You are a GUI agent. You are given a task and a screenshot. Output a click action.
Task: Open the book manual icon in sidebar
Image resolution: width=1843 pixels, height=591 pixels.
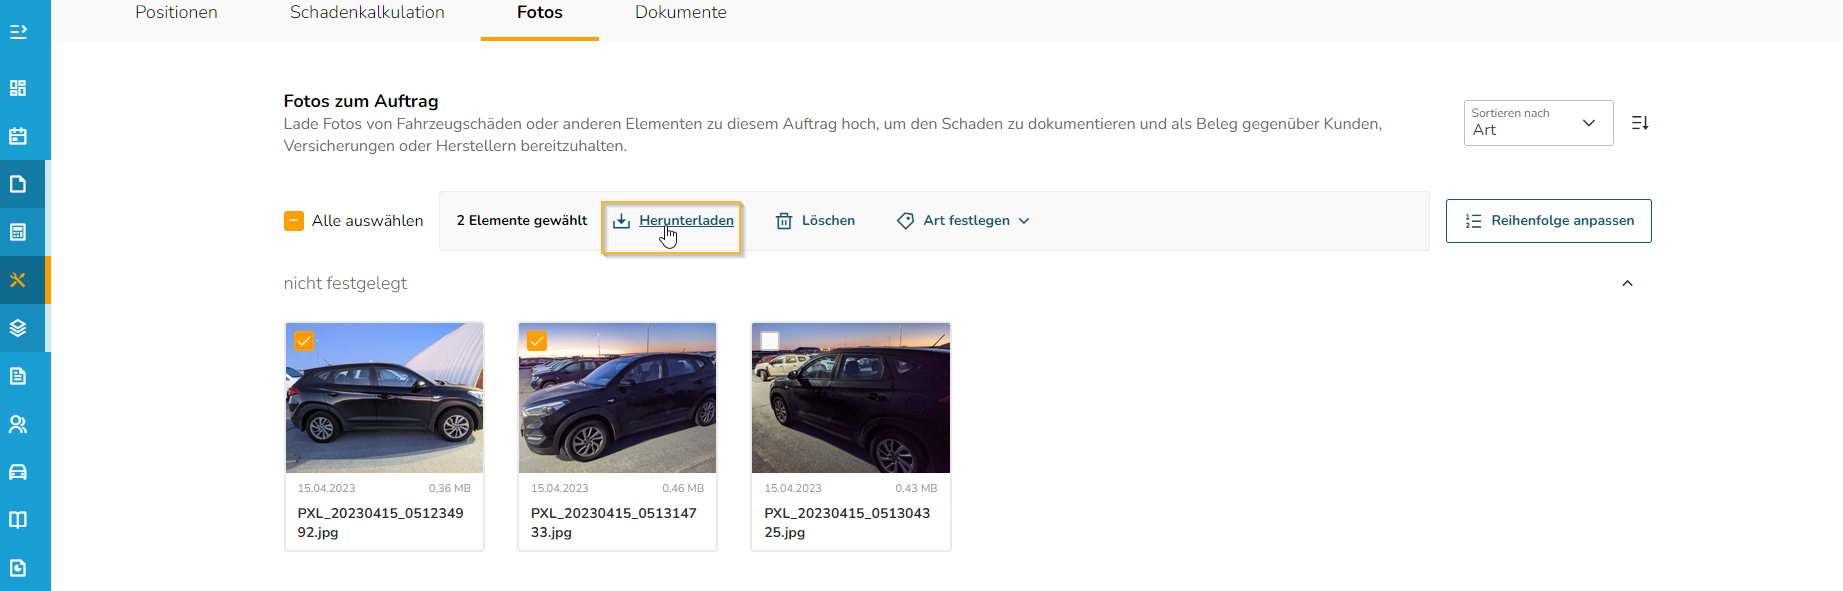(18, 520)
